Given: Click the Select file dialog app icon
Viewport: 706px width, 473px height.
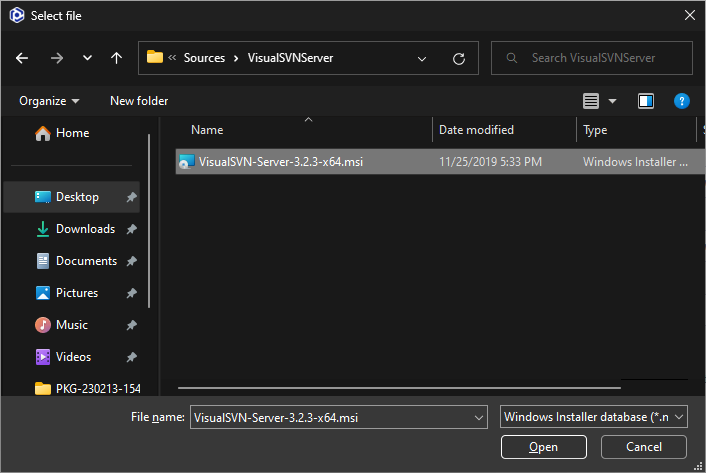Looking at the screenshot, I should 17,15.
